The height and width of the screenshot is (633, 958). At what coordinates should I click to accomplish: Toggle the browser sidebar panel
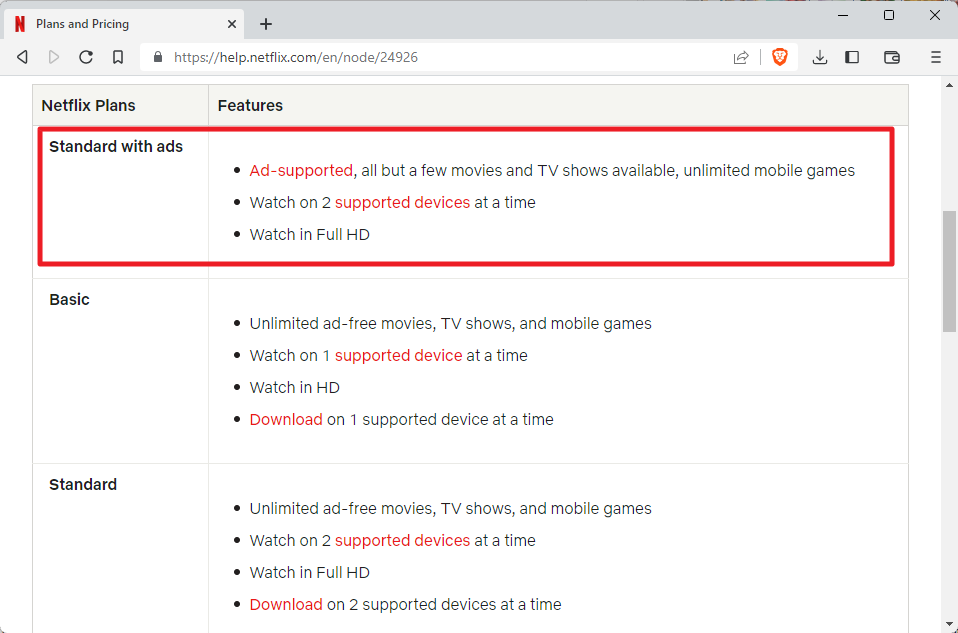[x=852, y=58]
